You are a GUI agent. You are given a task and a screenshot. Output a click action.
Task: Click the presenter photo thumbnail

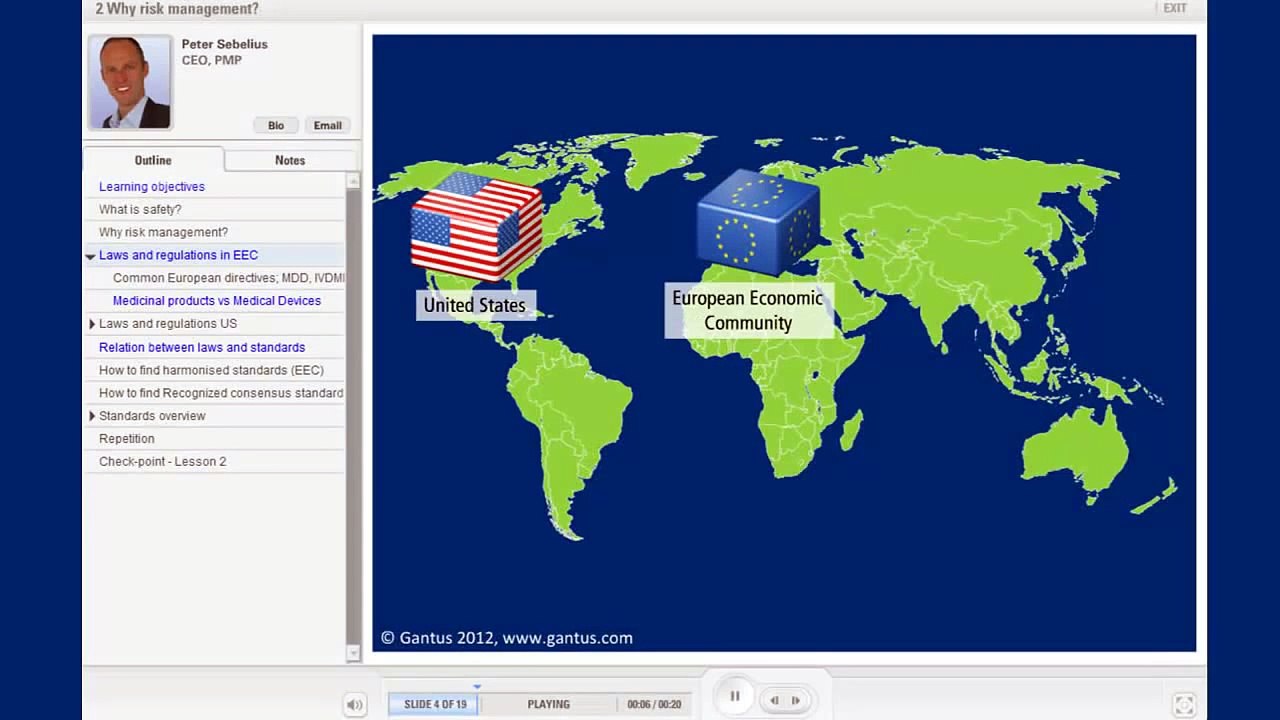130,83
